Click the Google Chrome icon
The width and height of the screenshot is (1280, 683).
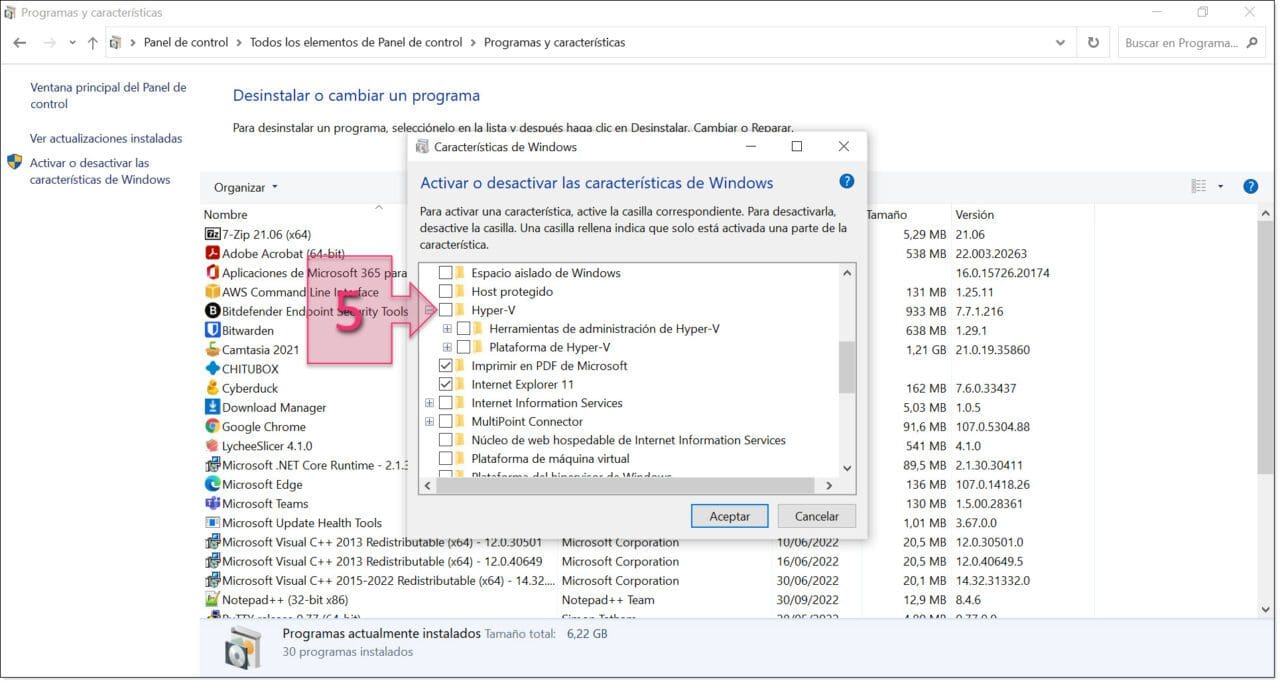pos(212,427)
